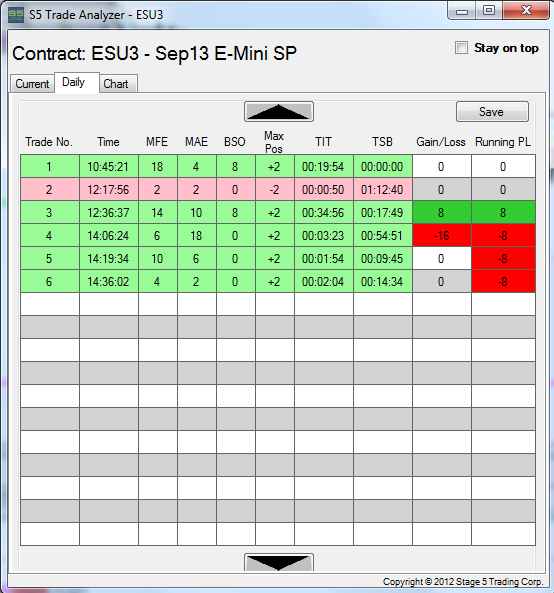The image size is (554, 593).
Task: Click the -2 Max Pos cell
Action: pyautogui.click(x=275, y=189)
